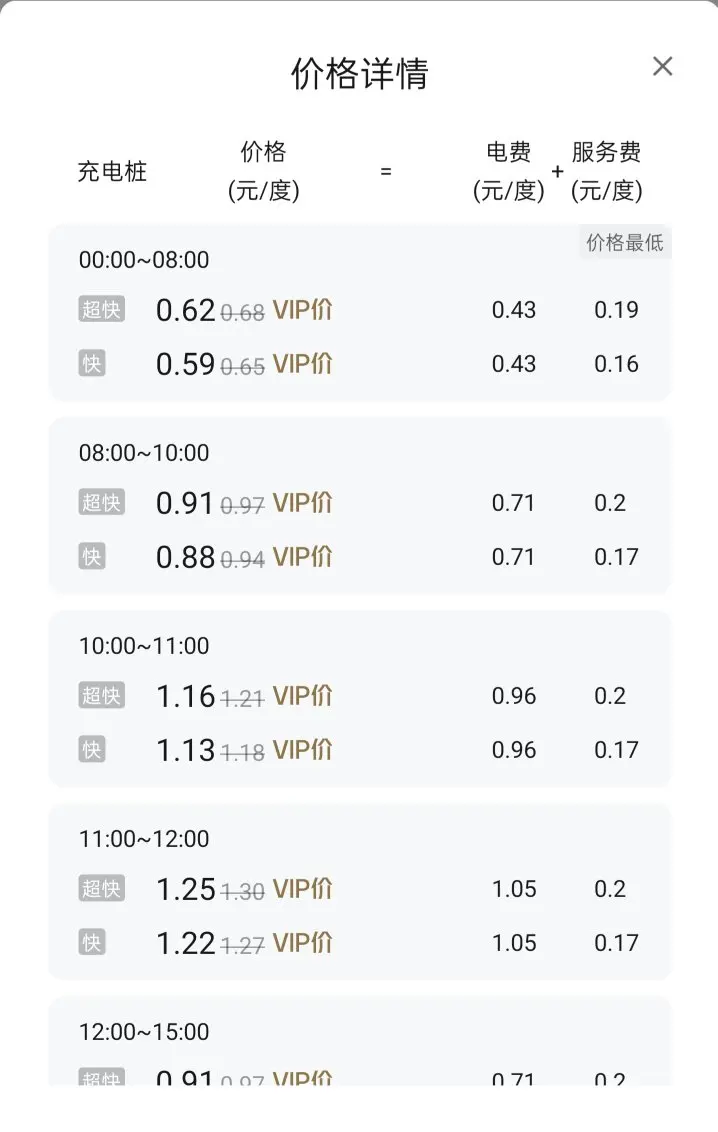Close the 价格详情 price details popup
718x1132 pixels.
coord(662,66)
